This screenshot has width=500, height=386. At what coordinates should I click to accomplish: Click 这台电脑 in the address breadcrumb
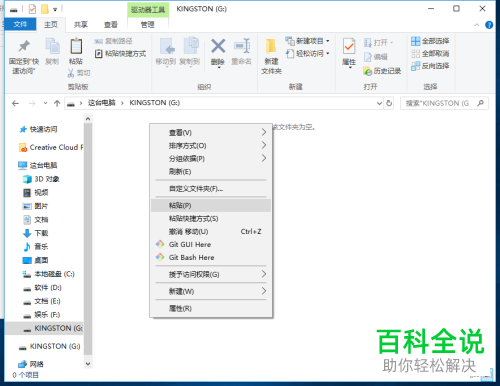[x=102, y=103]
